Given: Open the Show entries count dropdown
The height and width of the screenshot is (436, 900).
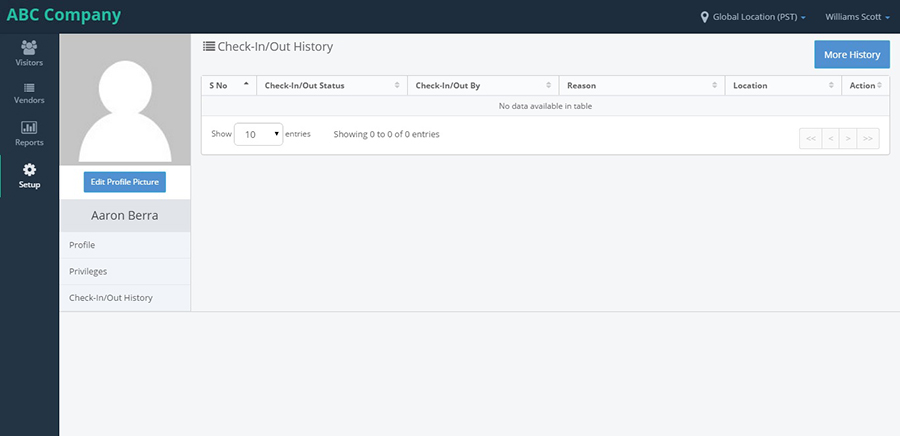Looking at the screenshot, I should pyautogui.click(x=258, y=134).
